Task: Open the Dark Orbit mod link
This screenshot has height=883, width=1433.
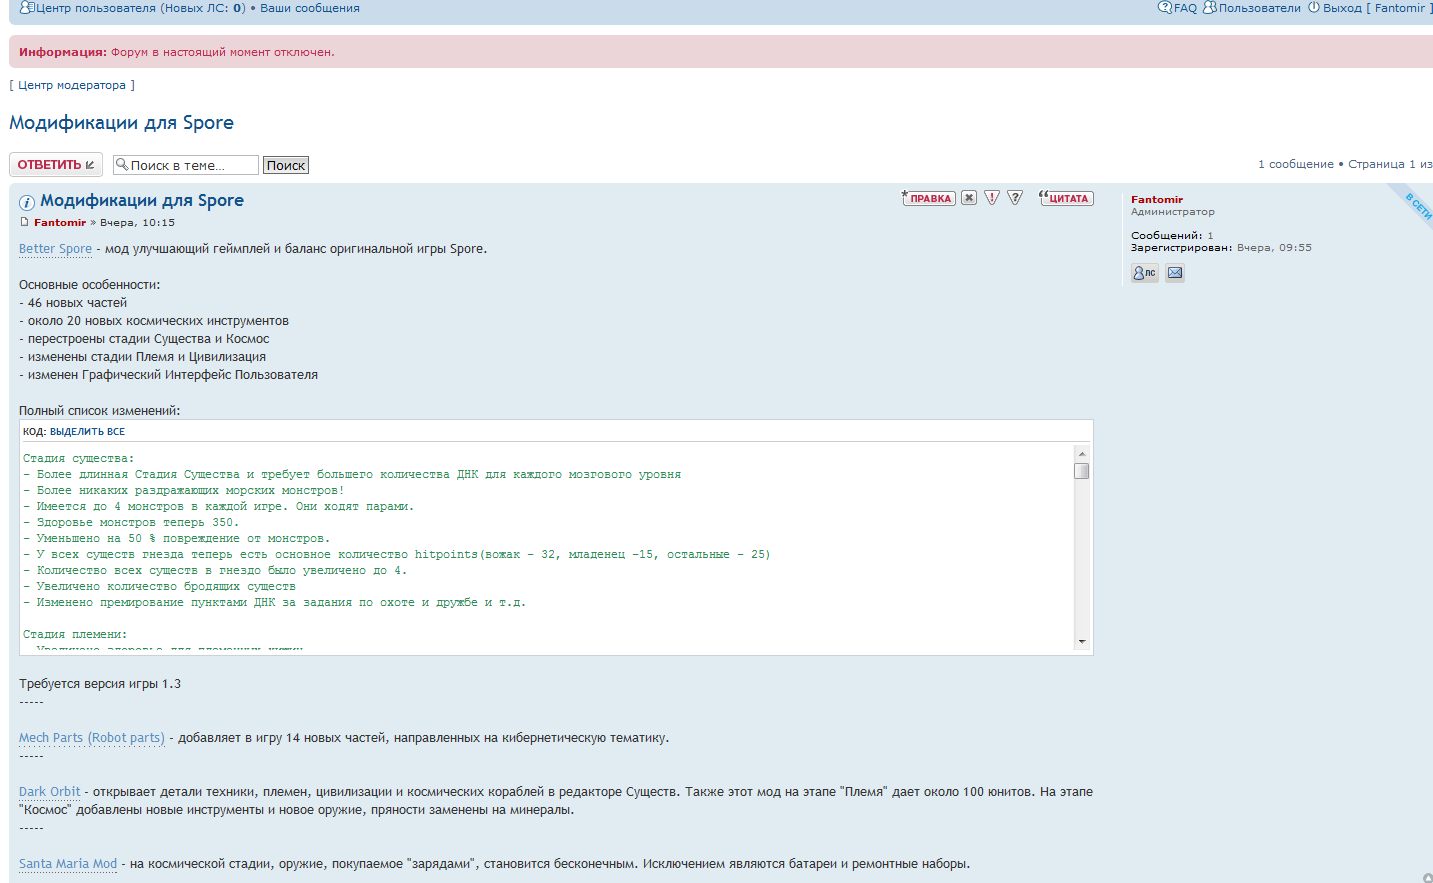Action: tap(50, 792)
